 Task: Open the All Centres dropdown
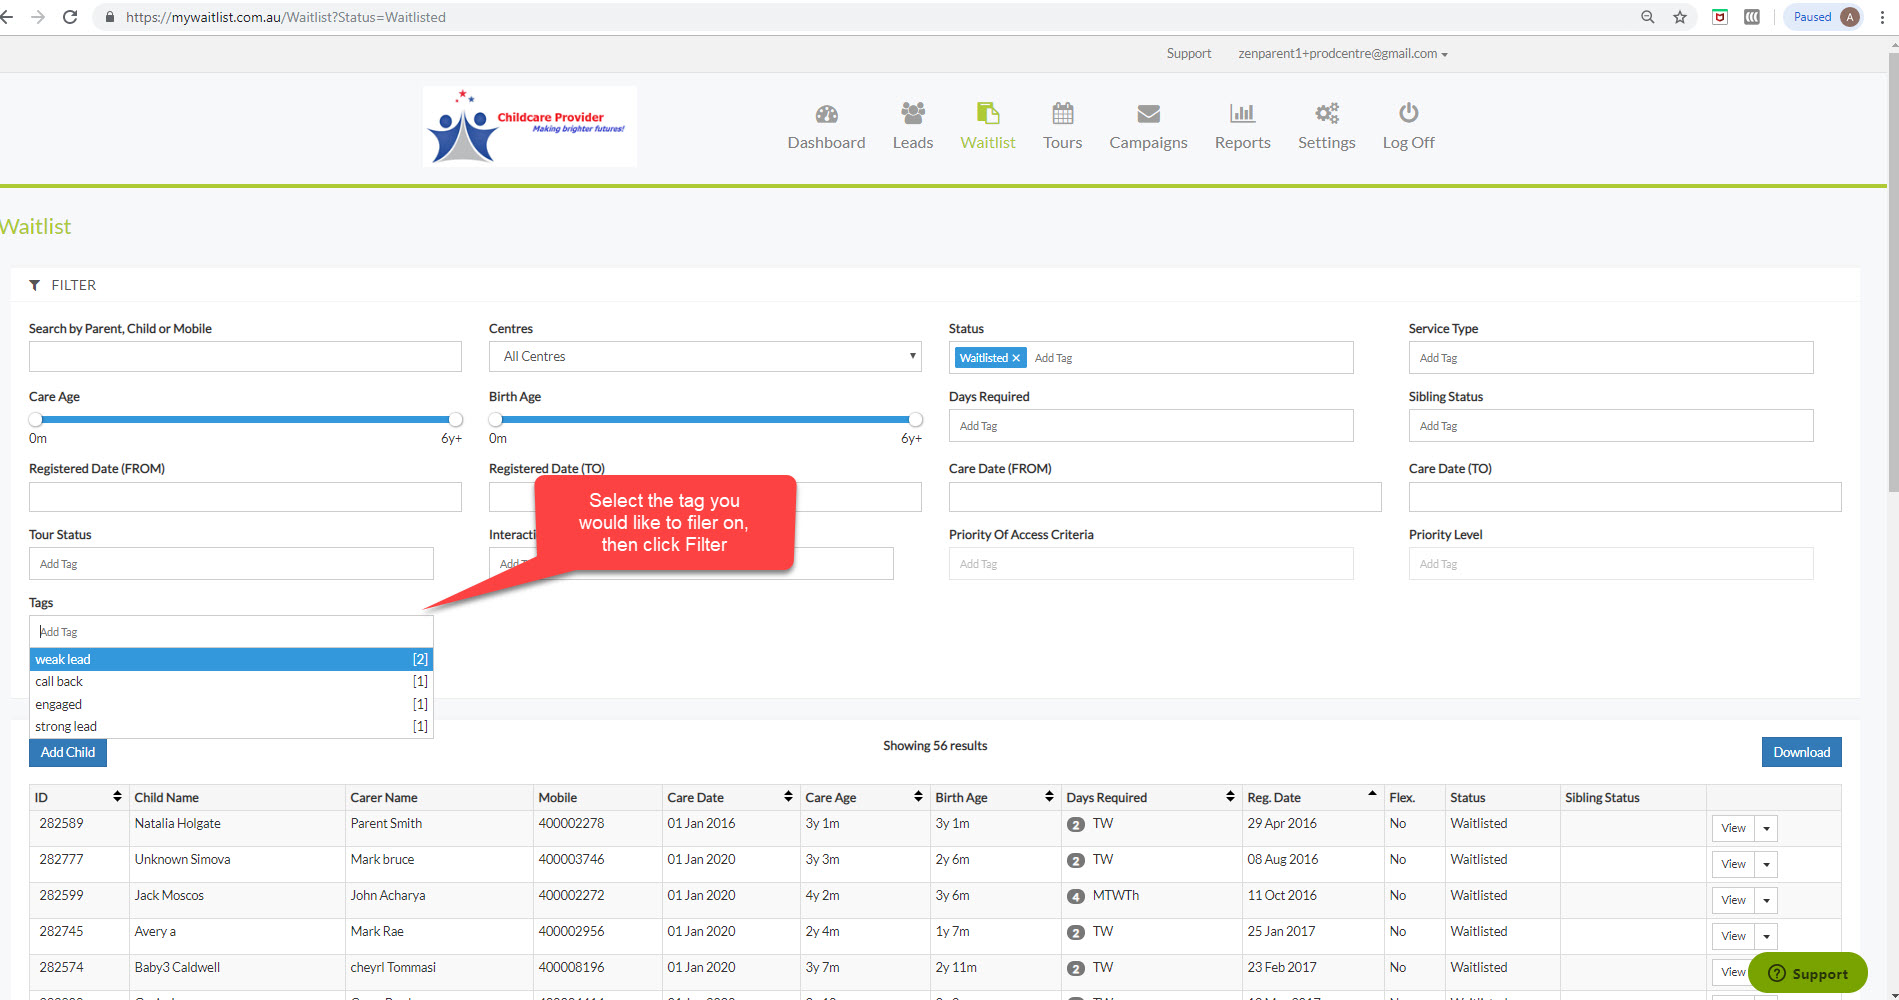pos(705,356)
